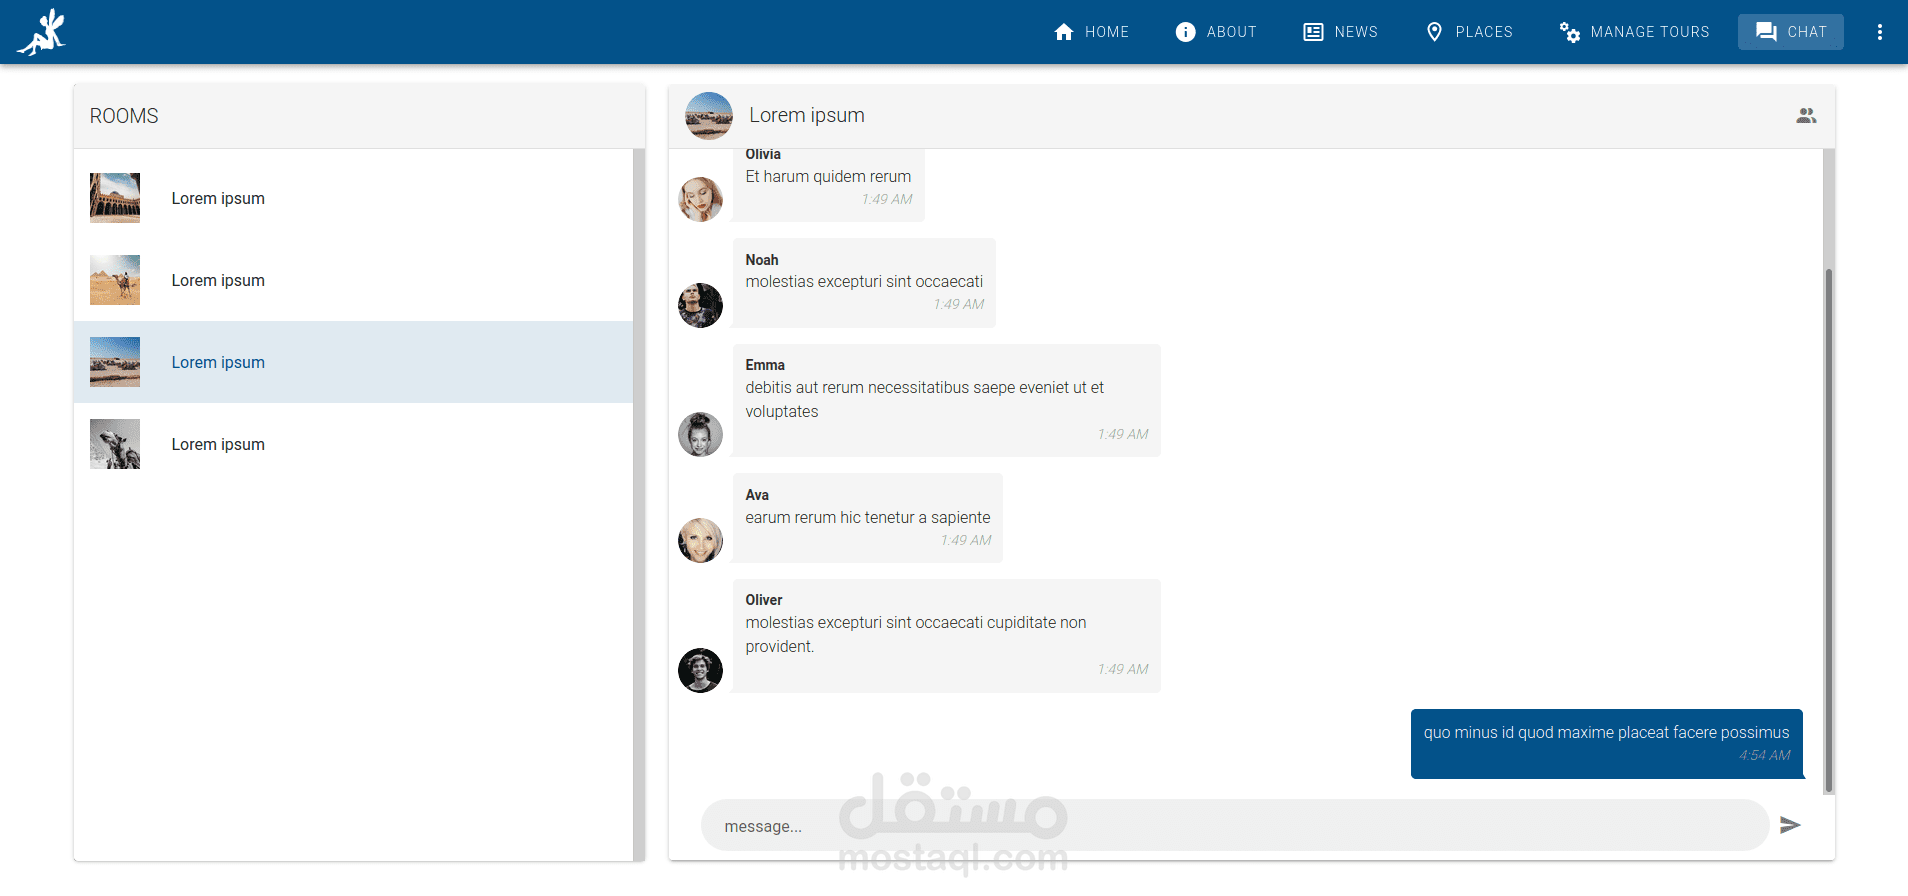Screen dimensions: 1908x896
Task: Click the site logo icon
Action: point(42,32)
